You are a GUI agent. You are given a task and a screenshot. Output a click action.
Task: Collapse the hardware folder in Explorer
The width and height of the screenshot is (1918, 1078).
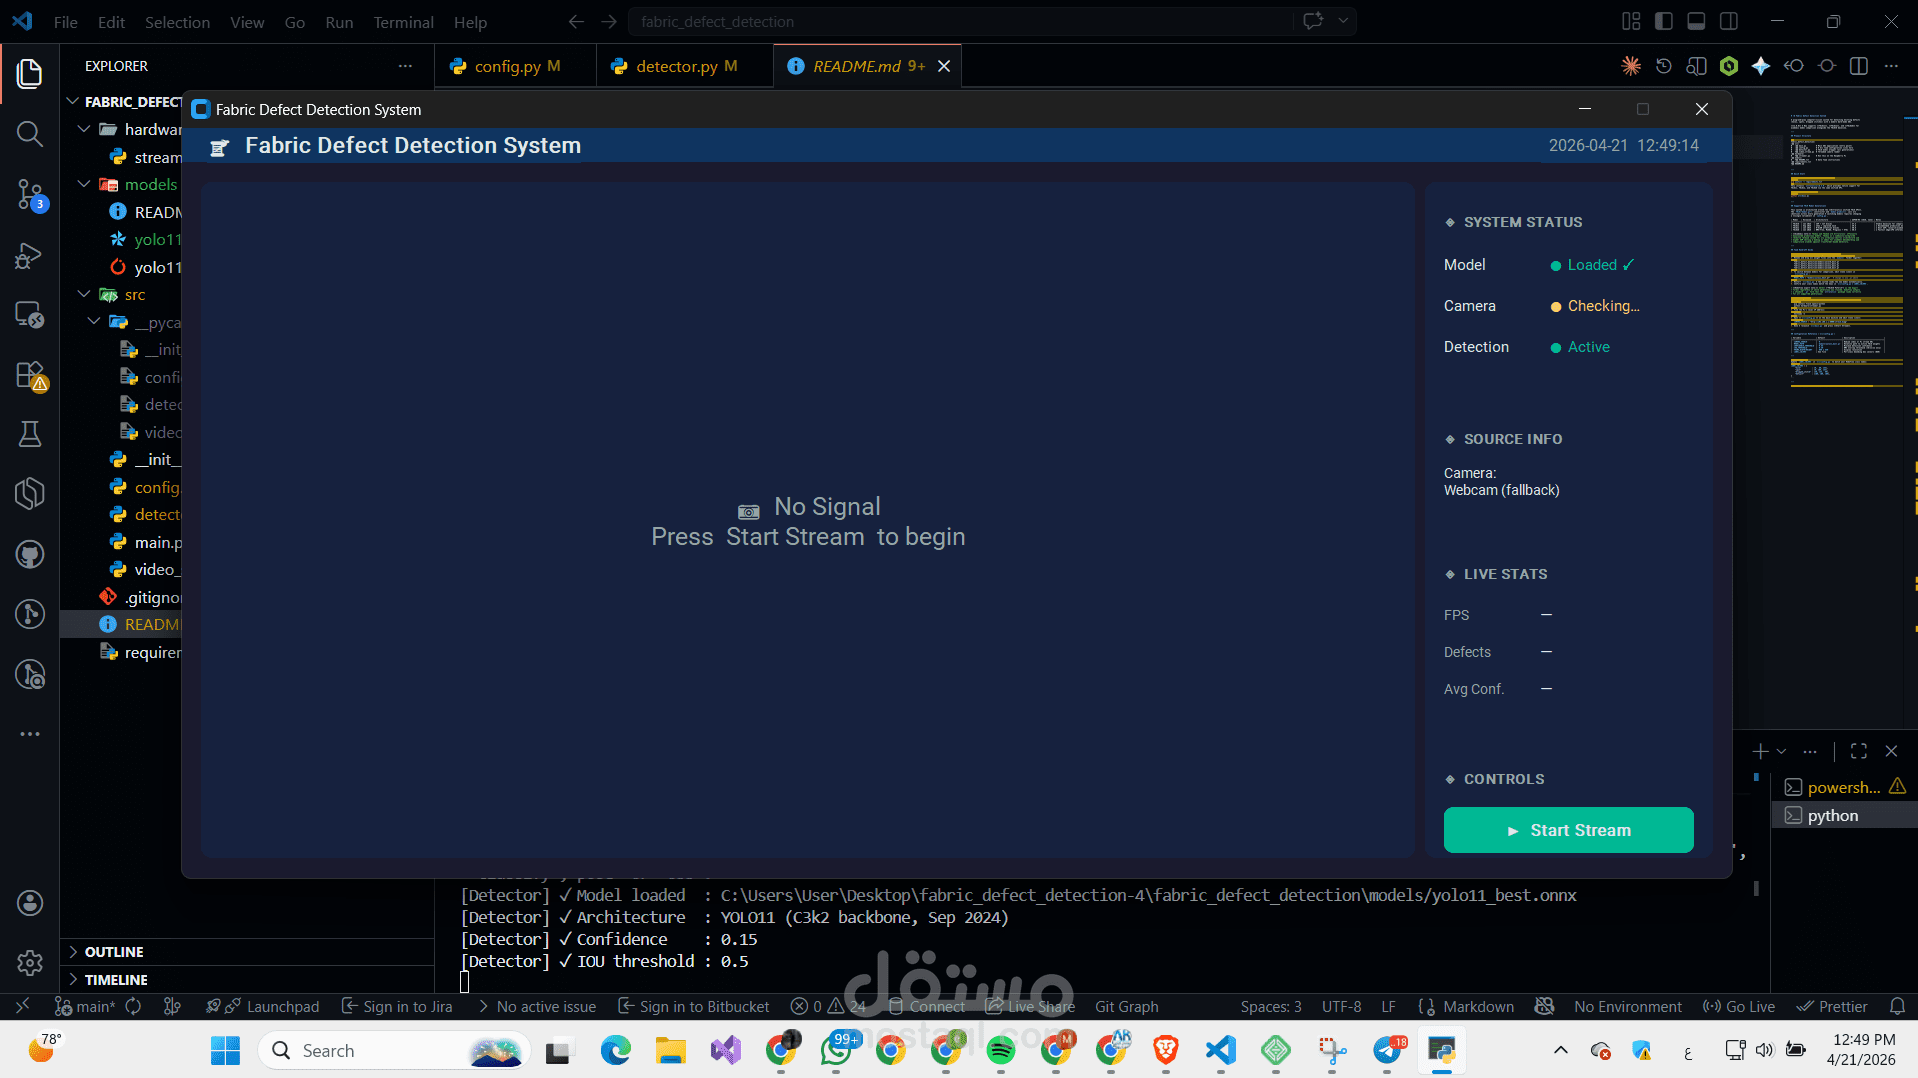[84, 129]
